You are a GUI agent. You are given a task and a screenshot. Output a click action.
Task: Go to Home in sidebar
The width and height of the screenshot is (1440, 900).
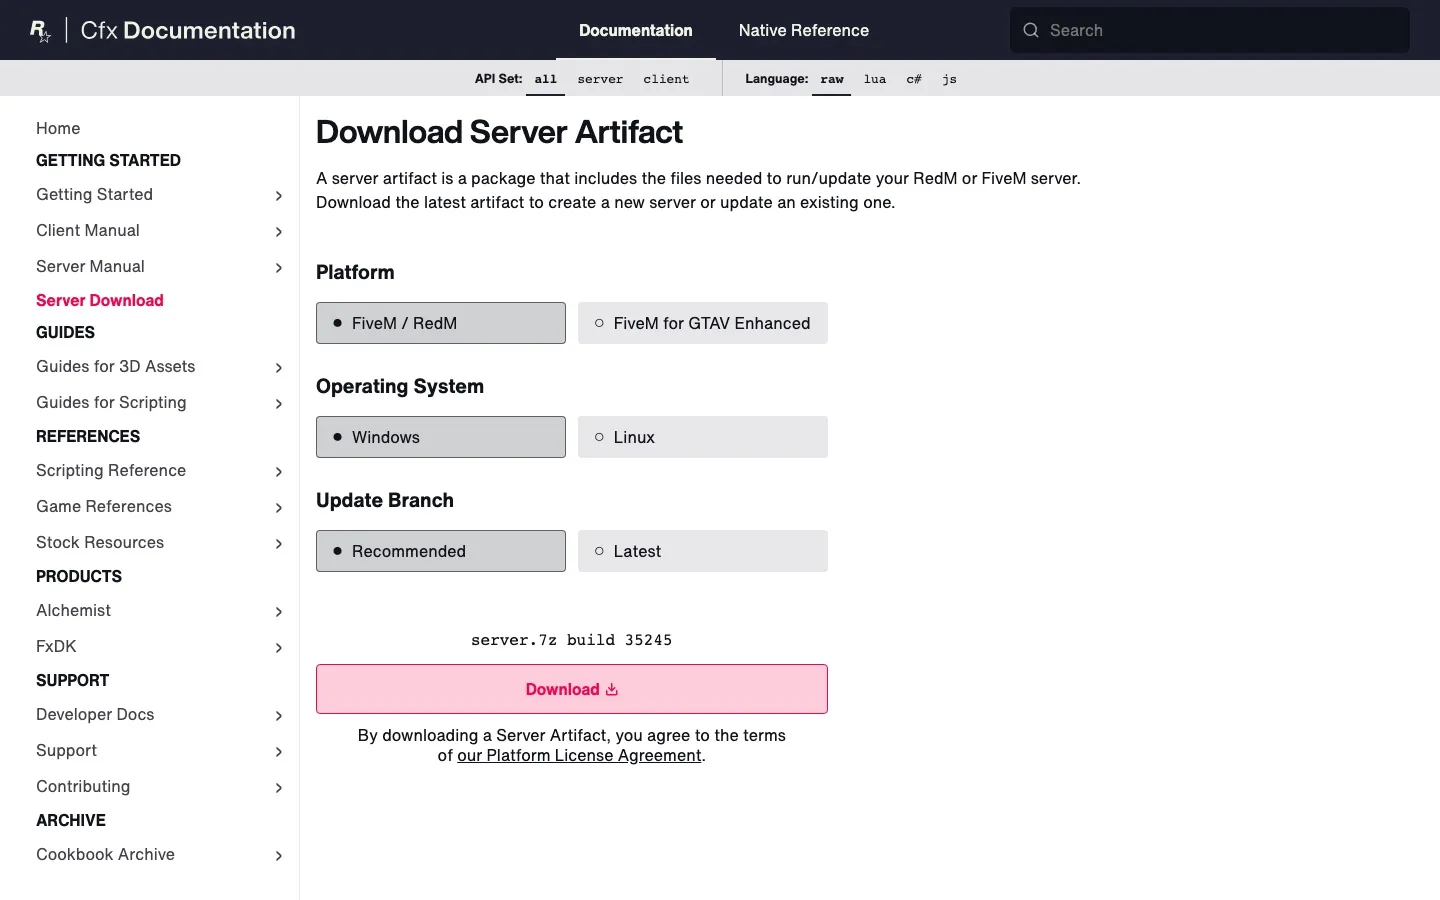[58, 128]
